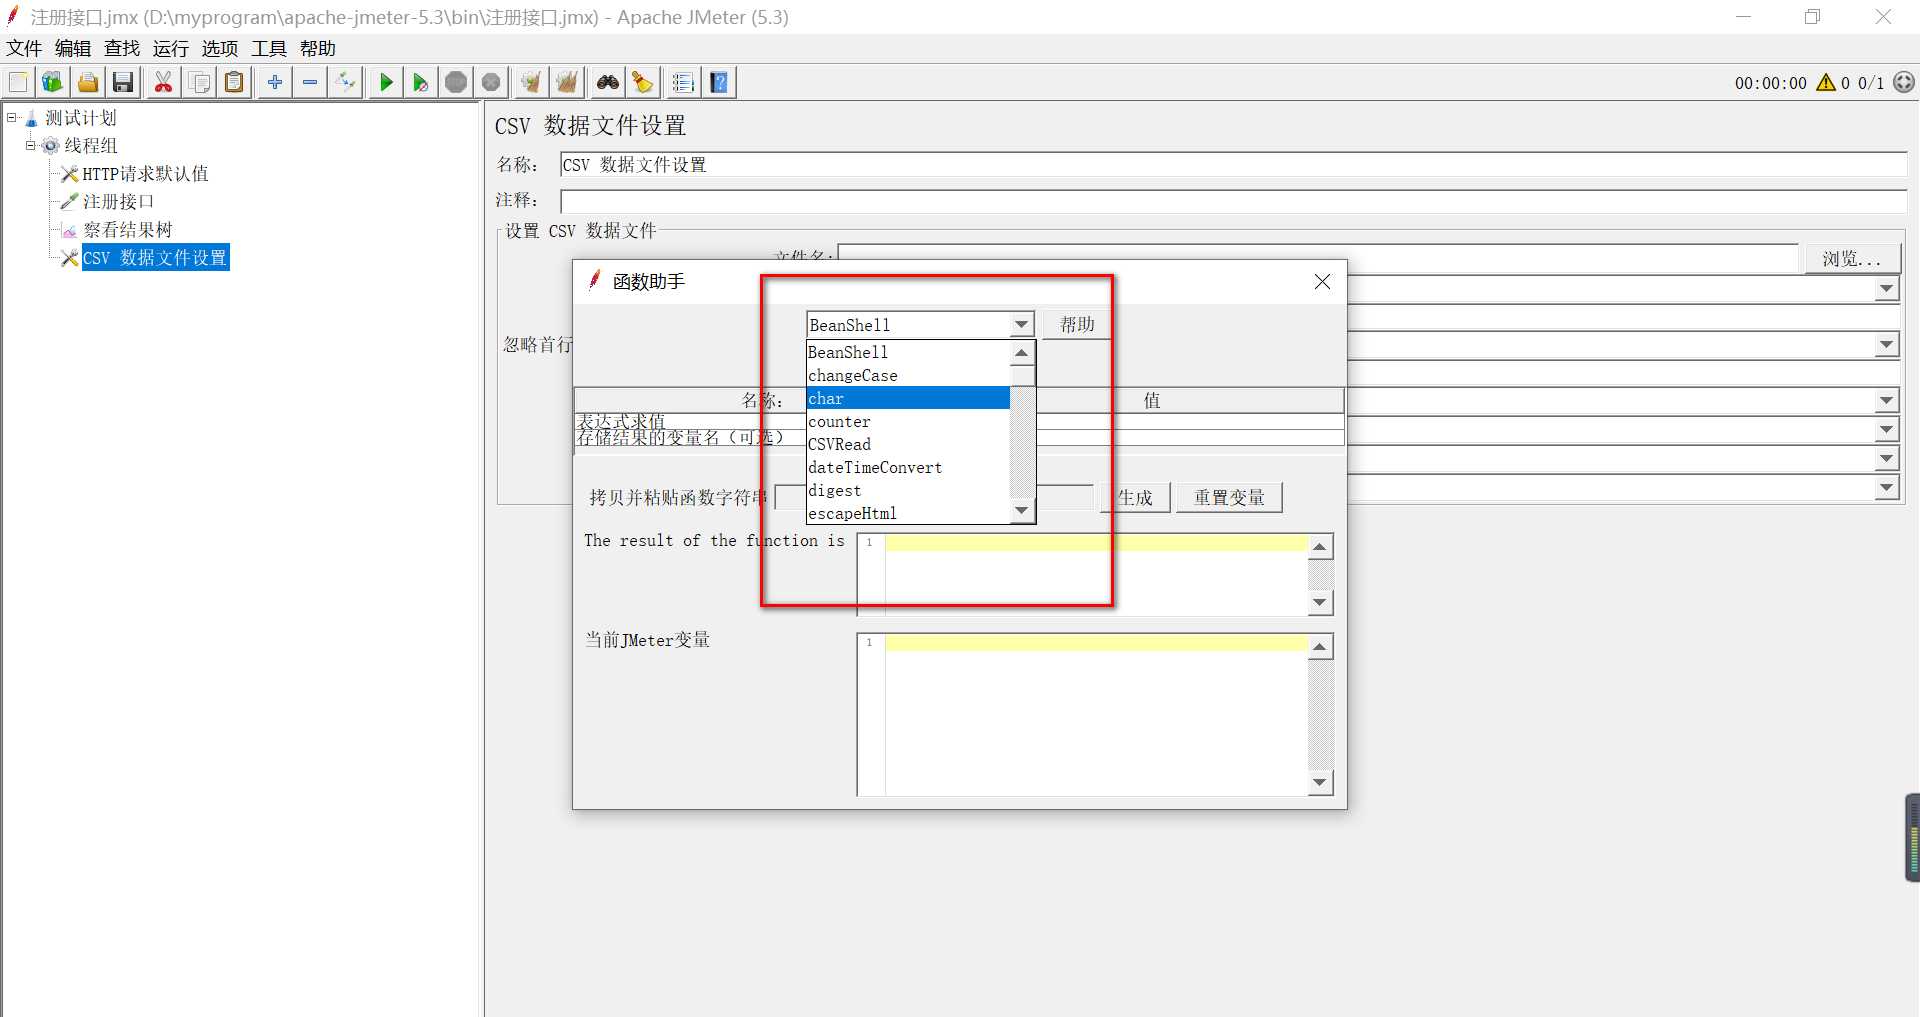1920x1017 pixels.
Task: Click the 浏览... button
Action: (1851, 259)
